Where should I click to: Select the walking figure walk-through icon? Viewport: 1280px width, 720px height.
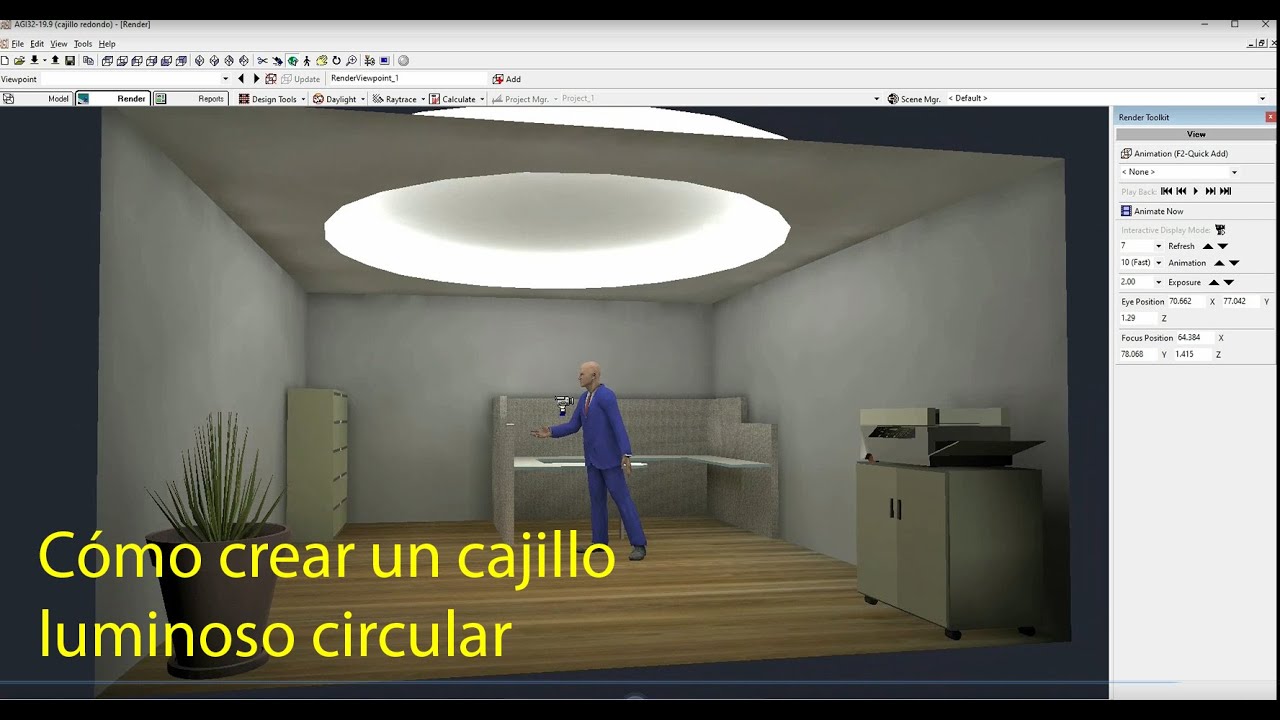pos(307,61)
